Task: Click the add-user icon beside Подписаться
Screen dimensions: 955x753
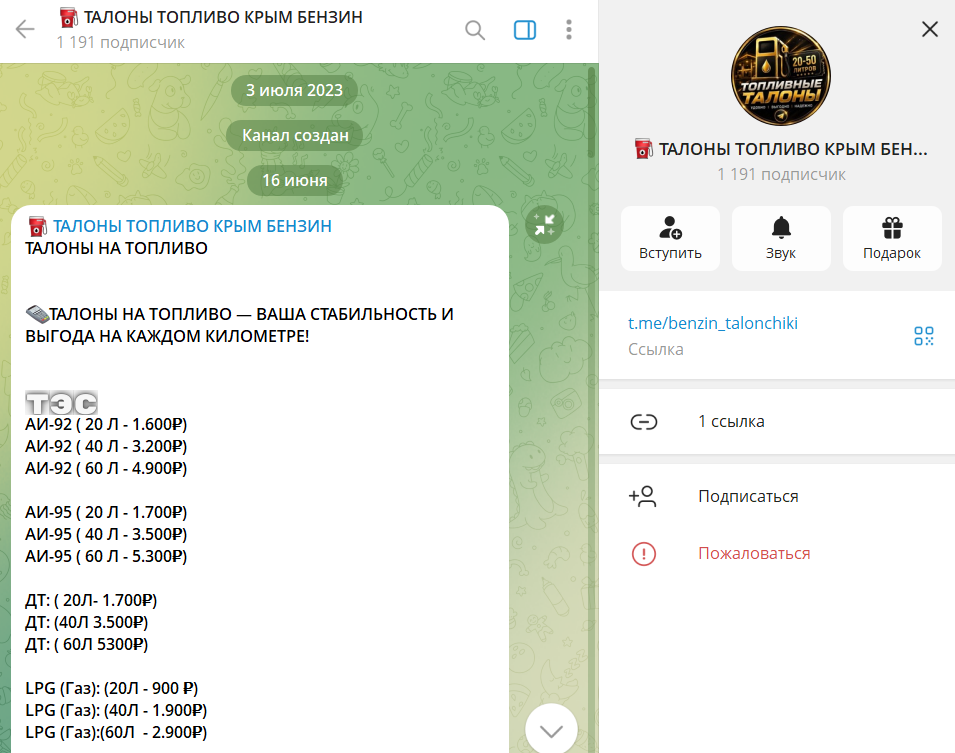Action: pyautogui.click(x=643, y=497)
